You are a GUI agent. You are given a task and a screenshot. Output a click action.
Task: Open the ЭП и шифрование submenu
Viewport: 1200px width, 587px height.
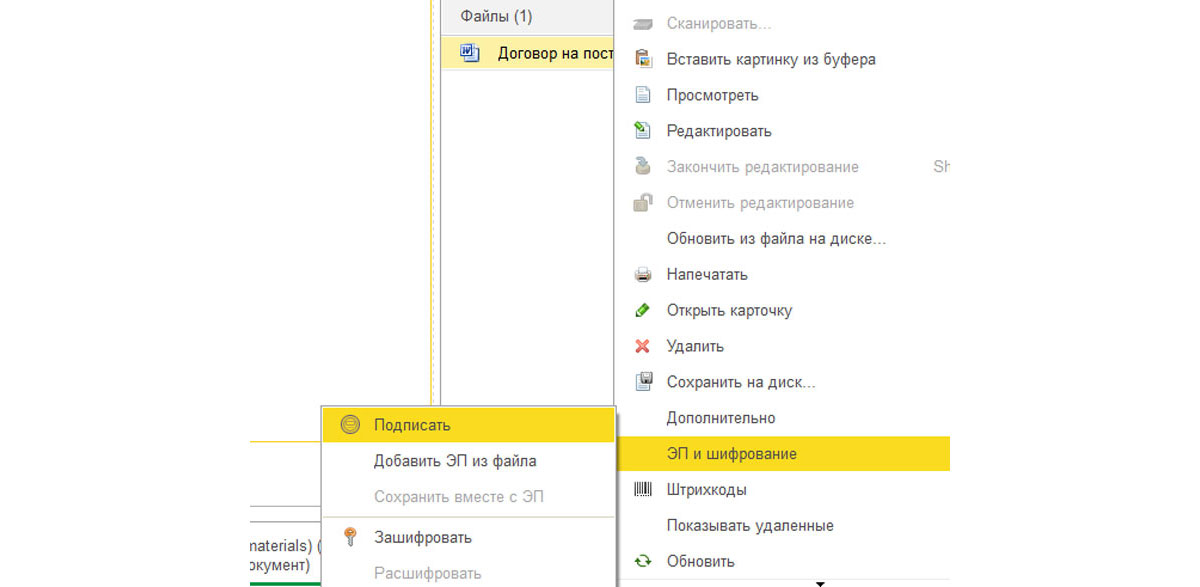[782, 454]
